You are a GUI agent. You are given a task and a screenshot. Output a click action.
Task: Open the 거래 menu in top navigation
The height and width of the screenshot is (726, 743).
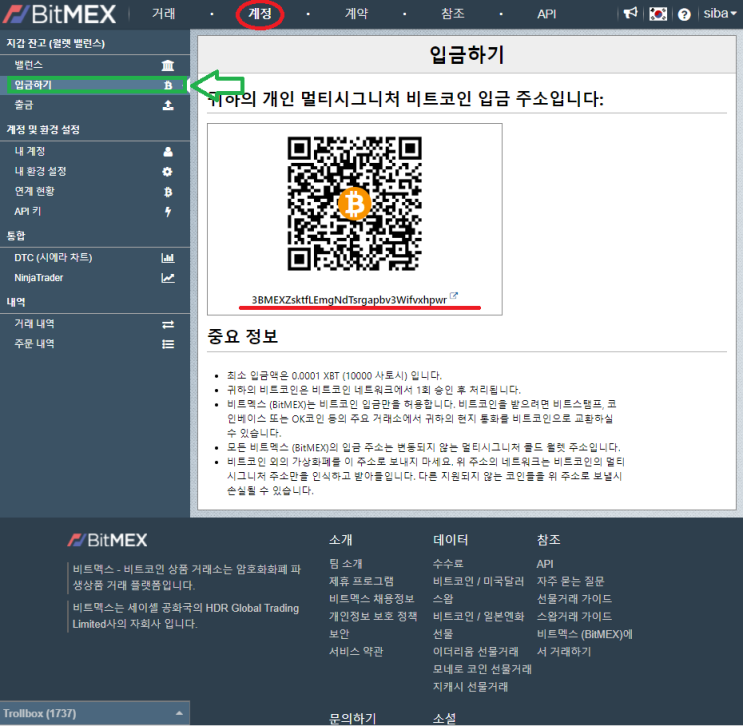click(163, 14)
